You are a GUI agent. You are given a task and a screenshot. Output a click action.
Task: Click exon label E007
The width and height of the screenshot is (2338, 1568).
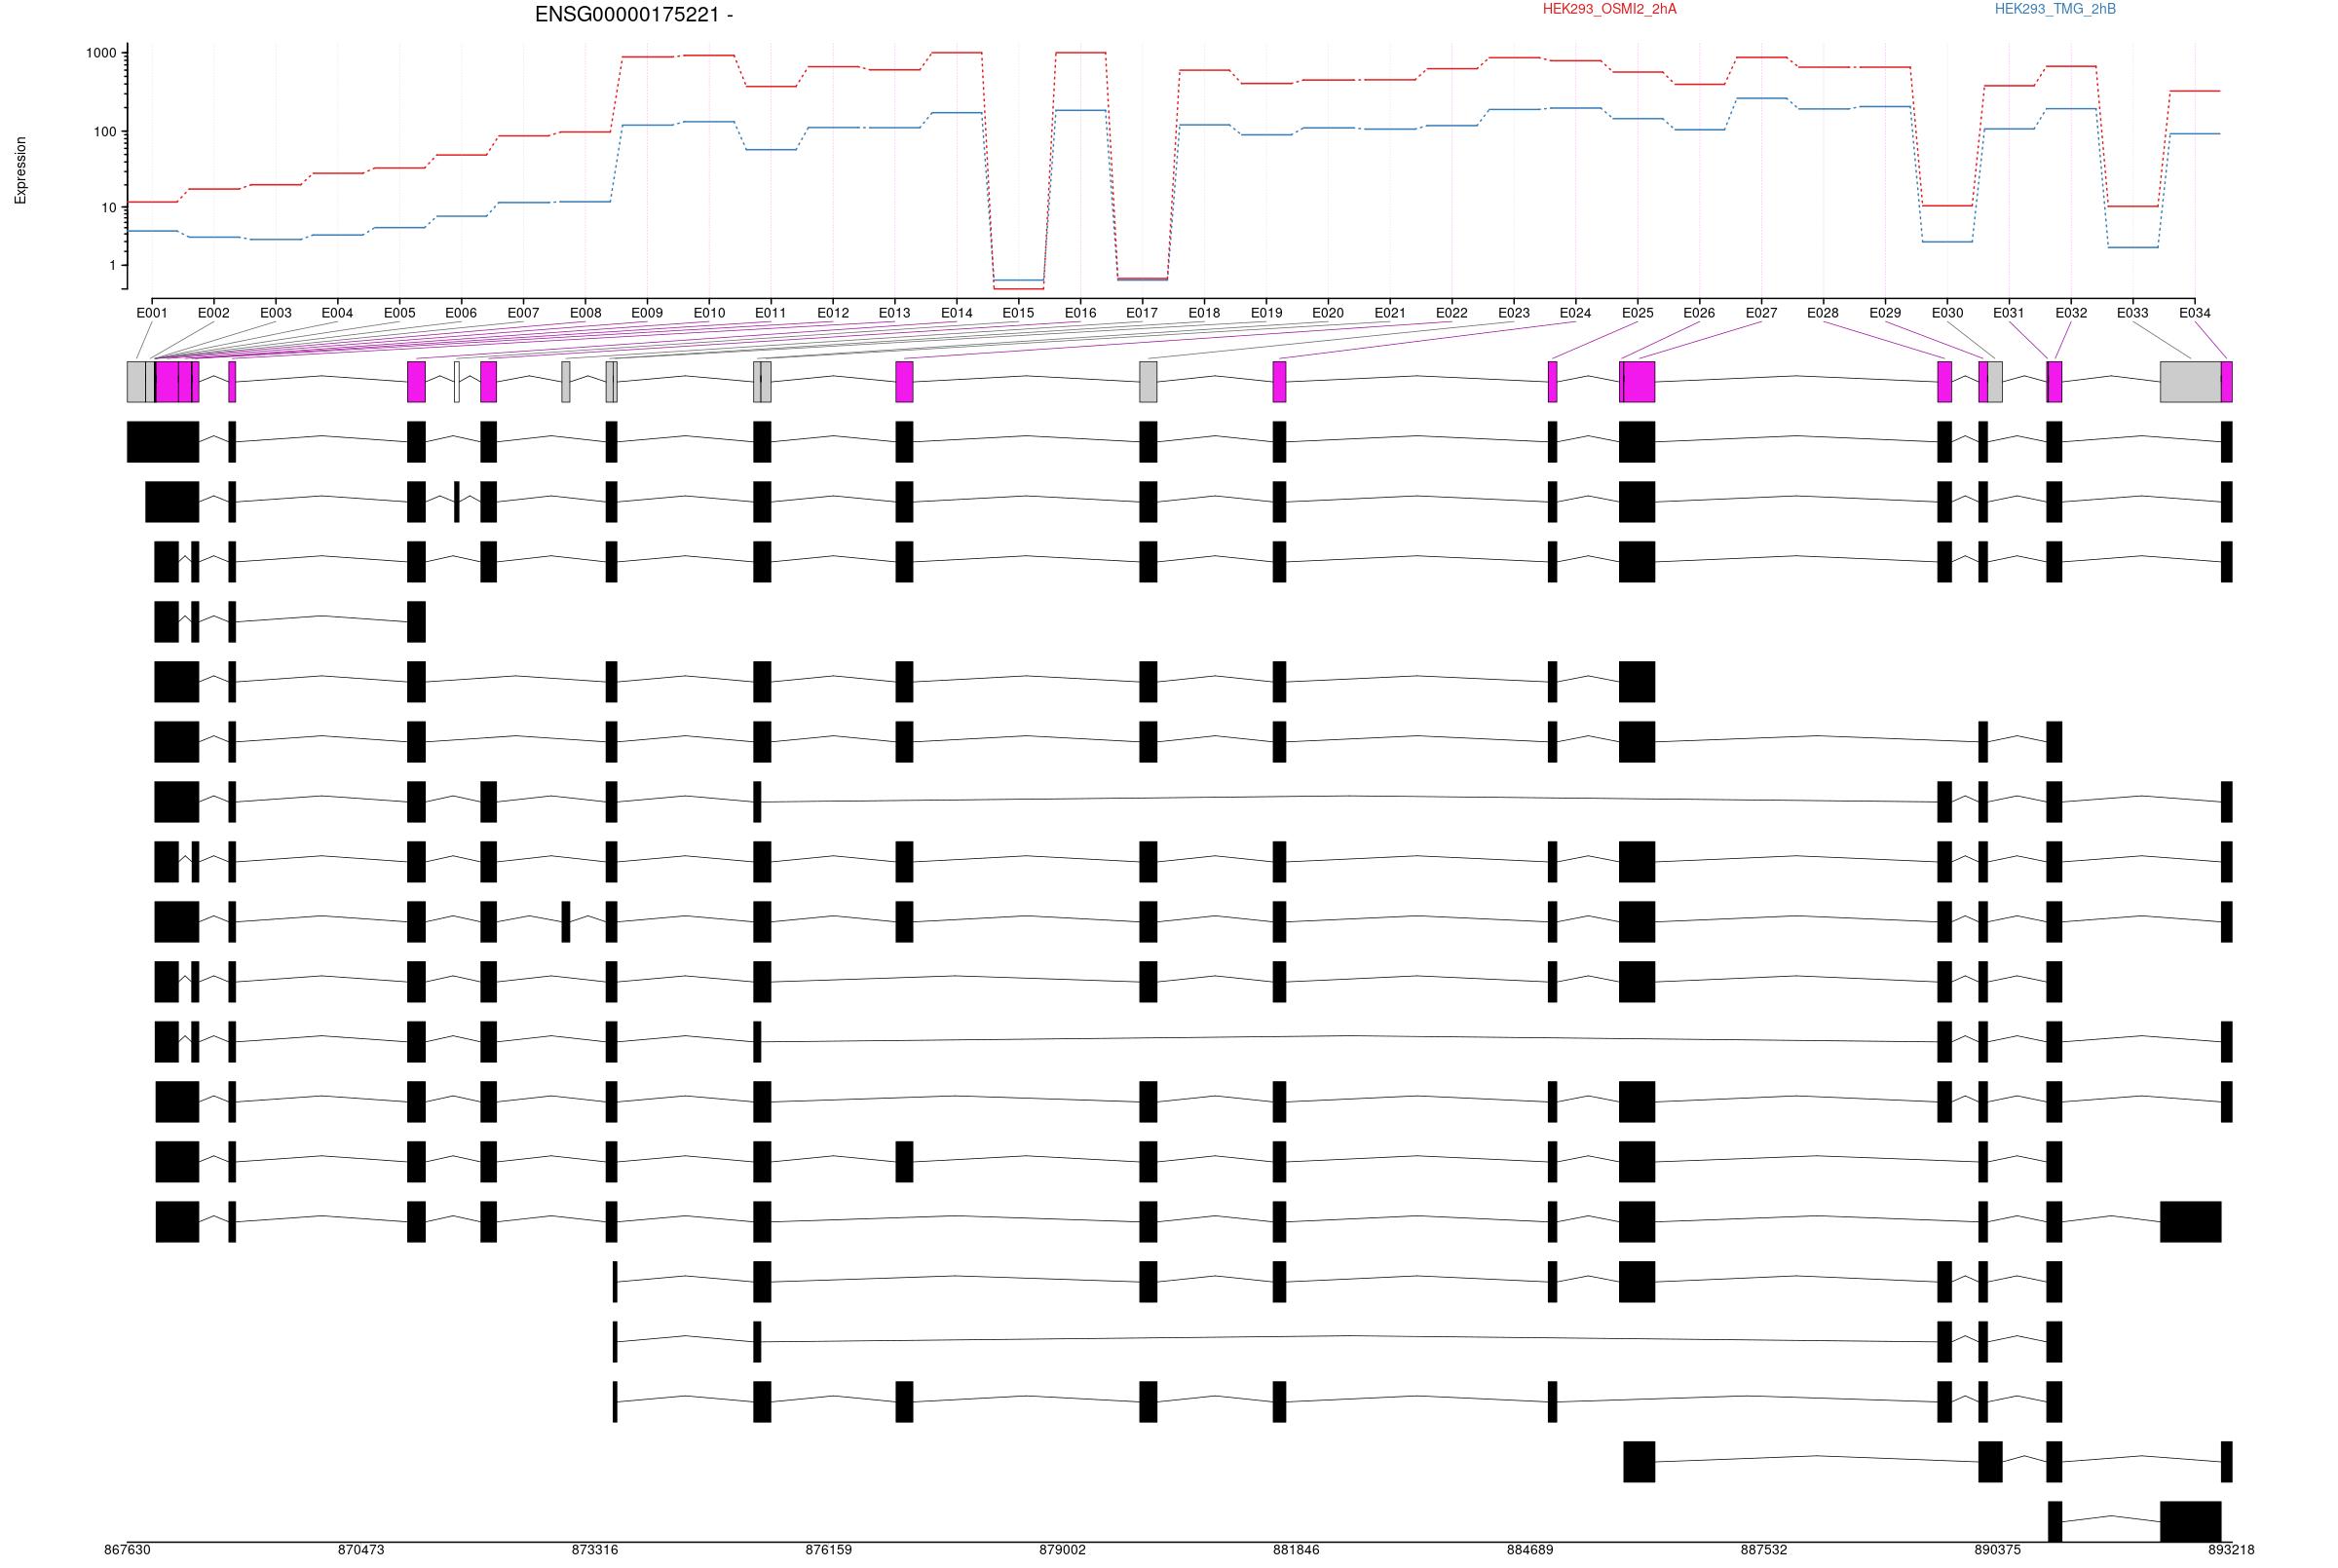523,313
